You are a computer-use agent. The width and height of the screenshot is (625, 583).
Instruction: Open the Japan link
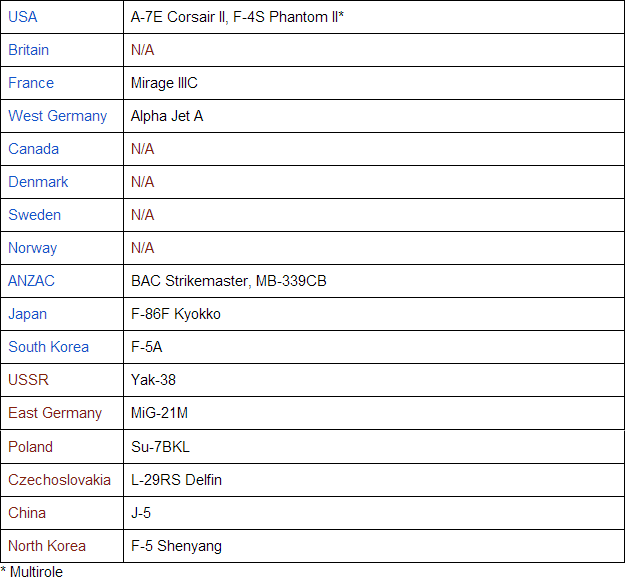coord(27,314)
